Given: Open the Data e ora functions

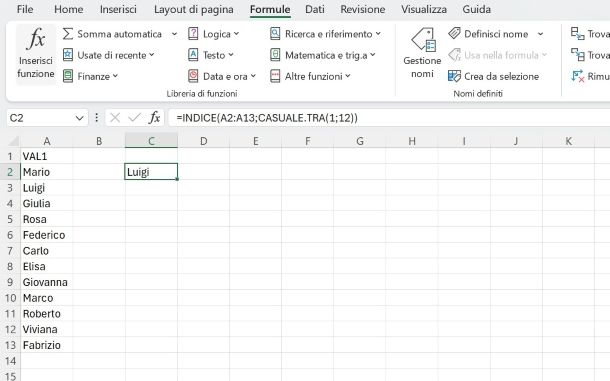Looking at the screenshot, I should coord(222,76).
